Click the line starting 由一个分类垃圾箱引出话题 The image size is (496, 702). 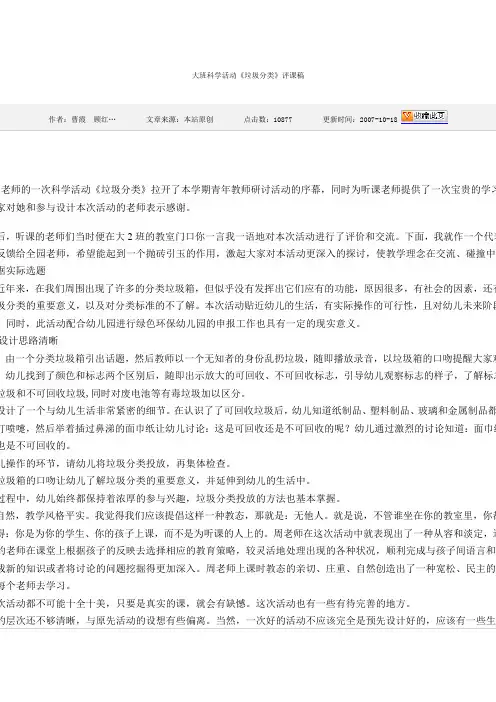click(251, 359)
